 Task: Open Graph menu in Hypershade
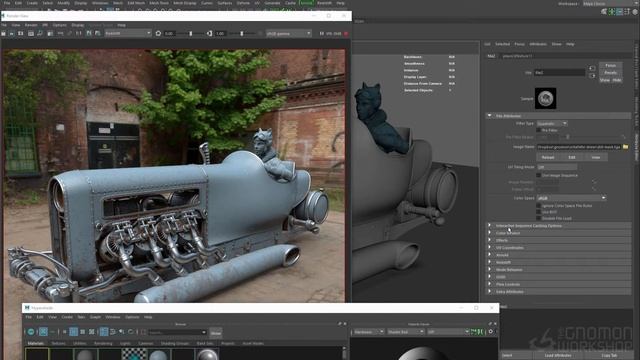pos(95,317)
